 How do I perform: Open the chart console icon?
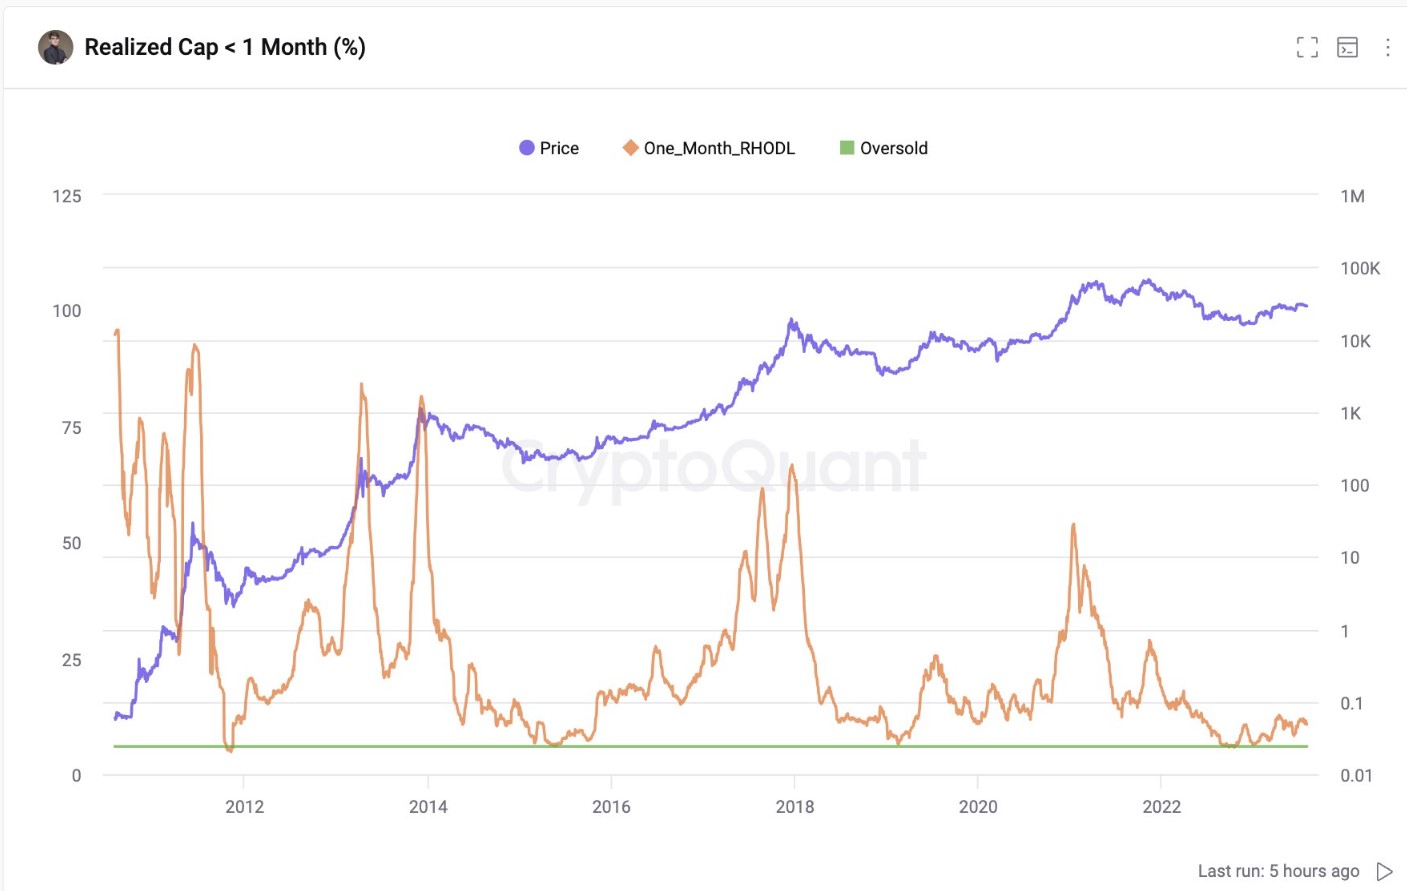1347,47
